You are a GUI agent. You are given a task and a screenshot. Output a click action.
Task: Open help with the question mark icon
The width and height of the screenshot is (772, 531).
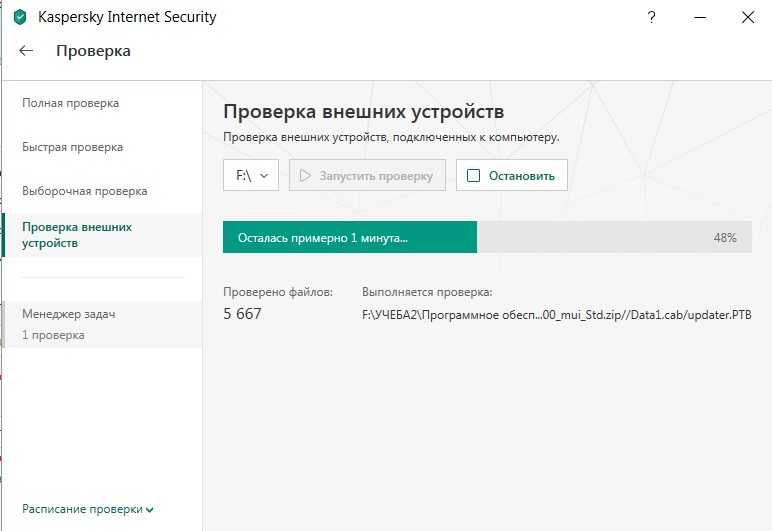[x=651, y=17]
